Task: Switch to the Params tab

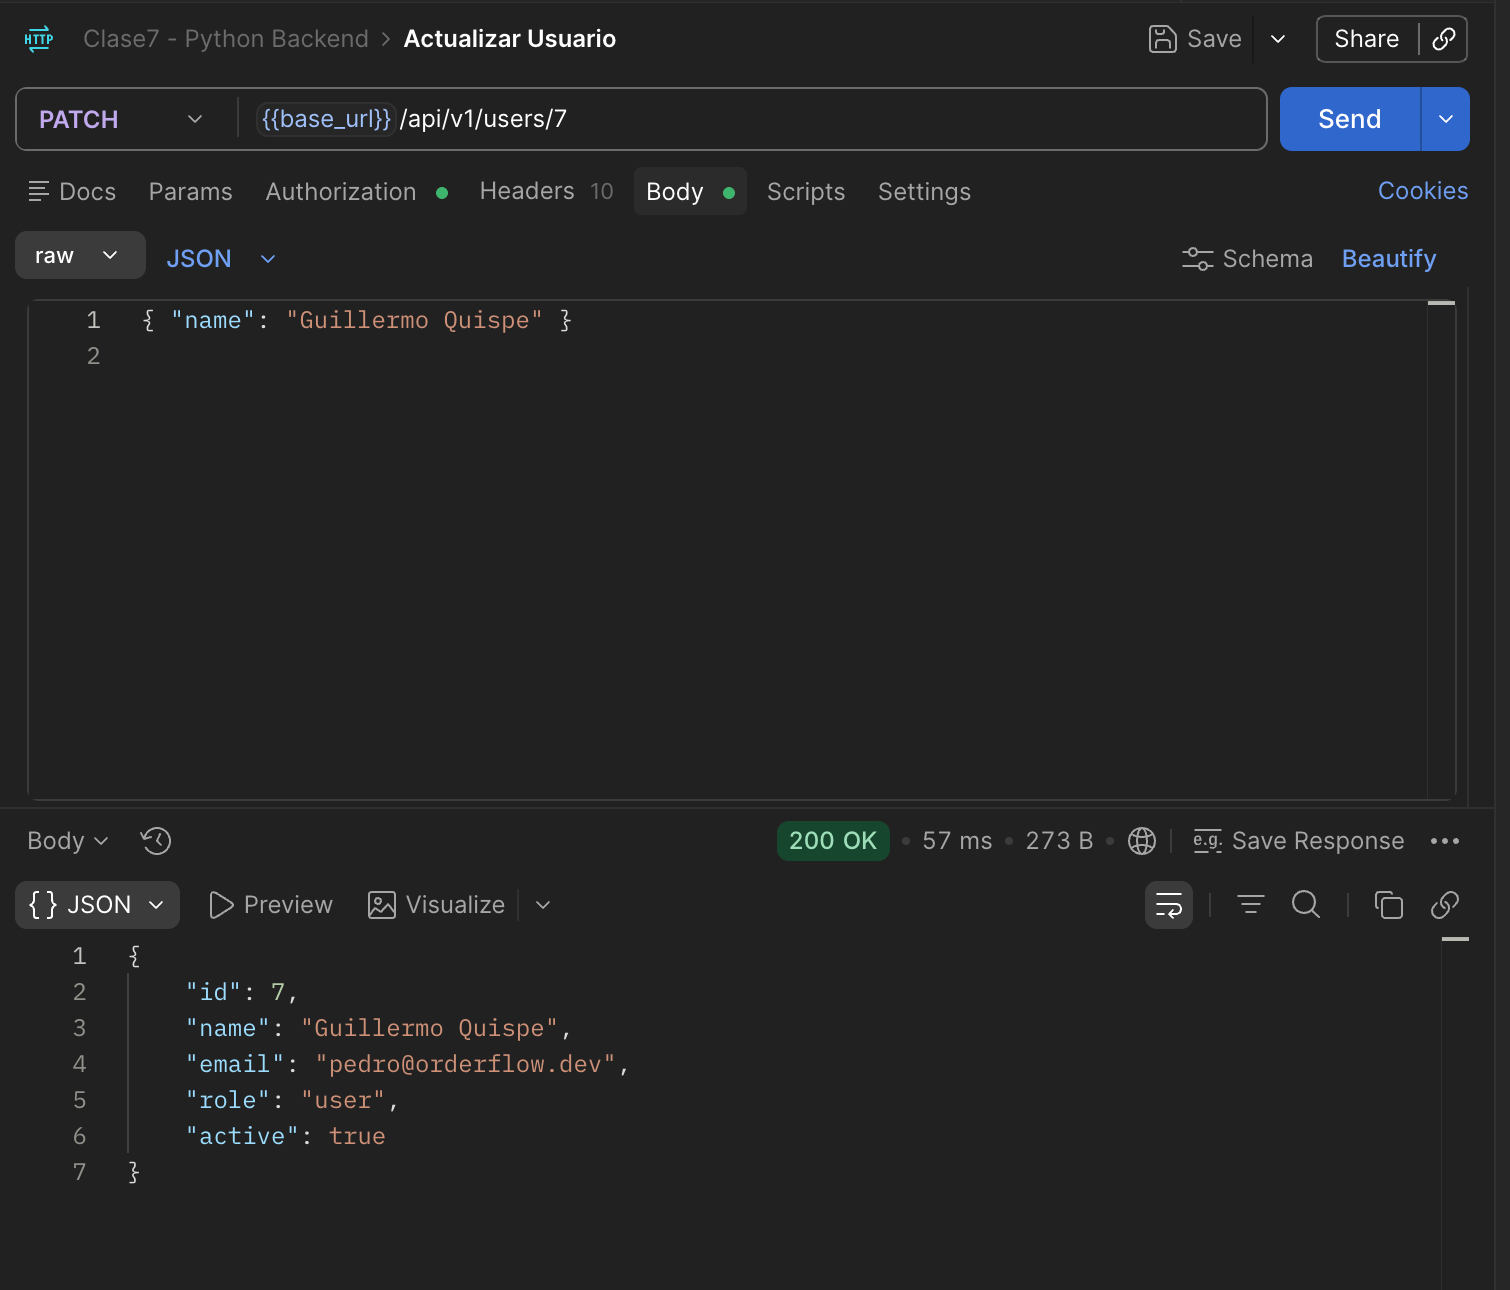Action: [x=191, y=192]
